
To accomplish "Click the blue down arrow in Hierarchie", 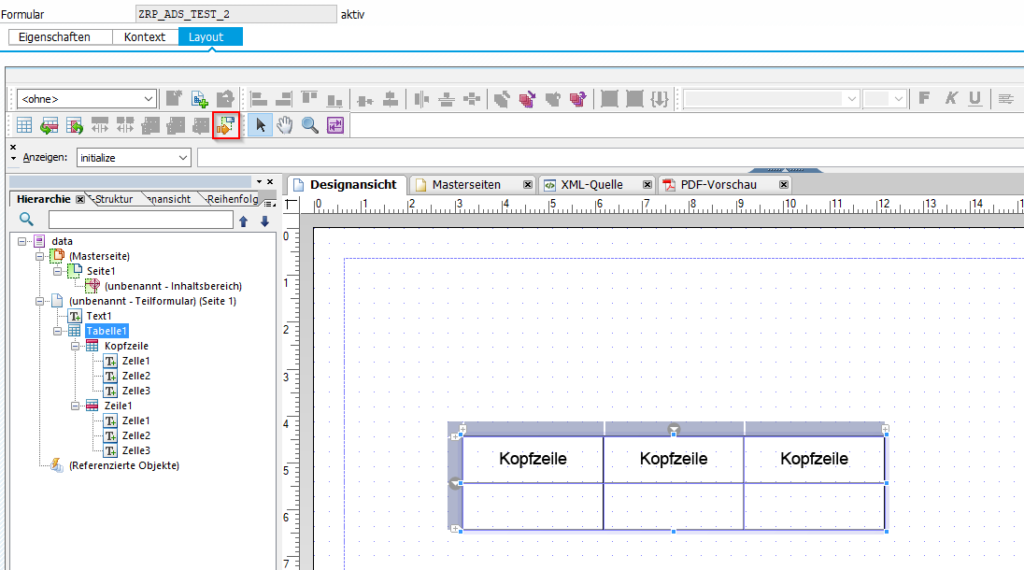I will (264, 220).
